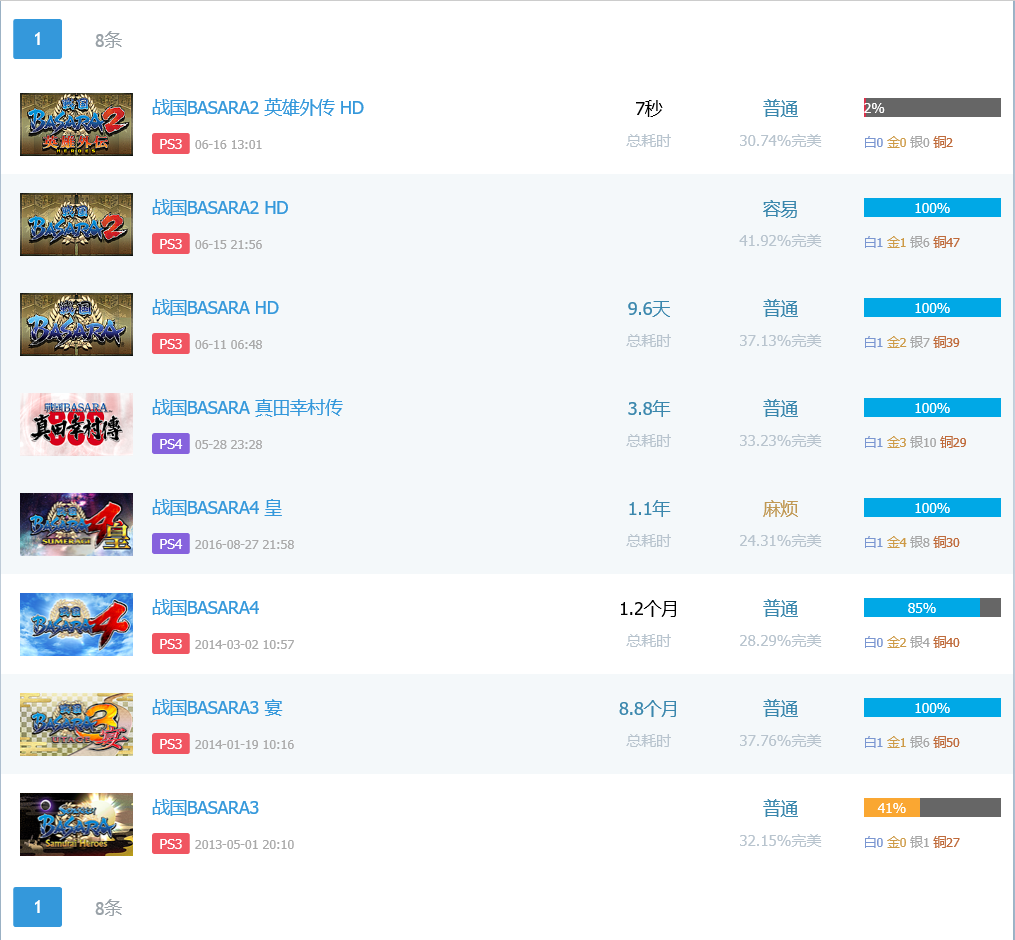Open the 战国BASARA2 英雄外传 HD cover thumbnail

pyautogui.click(x=76, y=124)
